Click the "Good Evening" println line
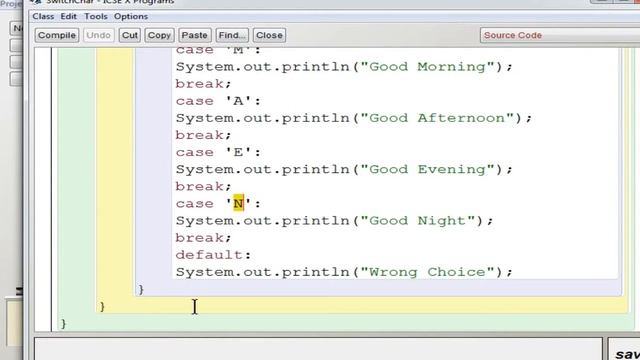The image size is (640, 360). tap(344, 169)
